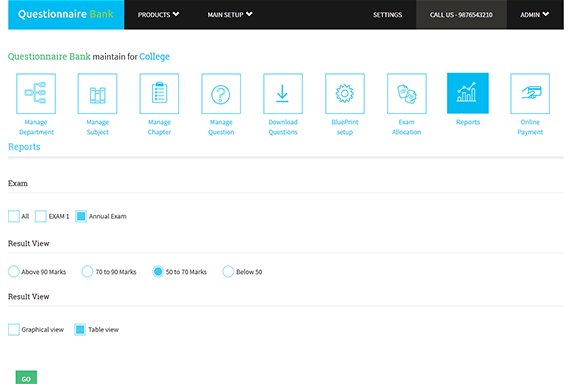The height and width of the screenshot is (384, 574).
Task: Open the BluePrint setup gear icon
Action: pyautogui.click(x=345, y=93)
